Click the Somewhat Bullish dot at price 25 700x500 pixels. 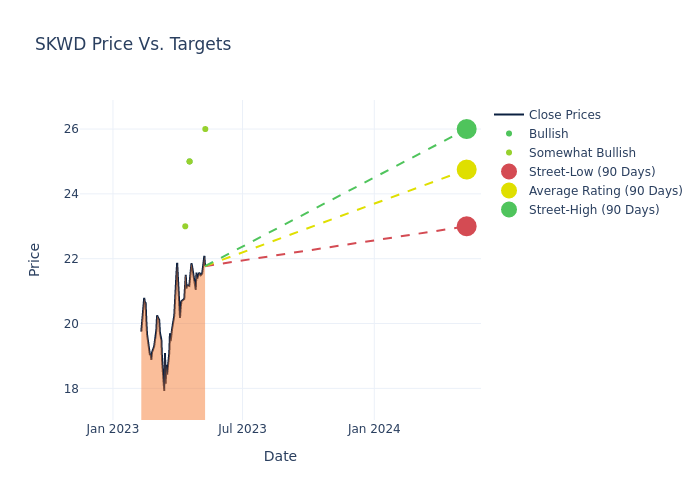[189, 161]
